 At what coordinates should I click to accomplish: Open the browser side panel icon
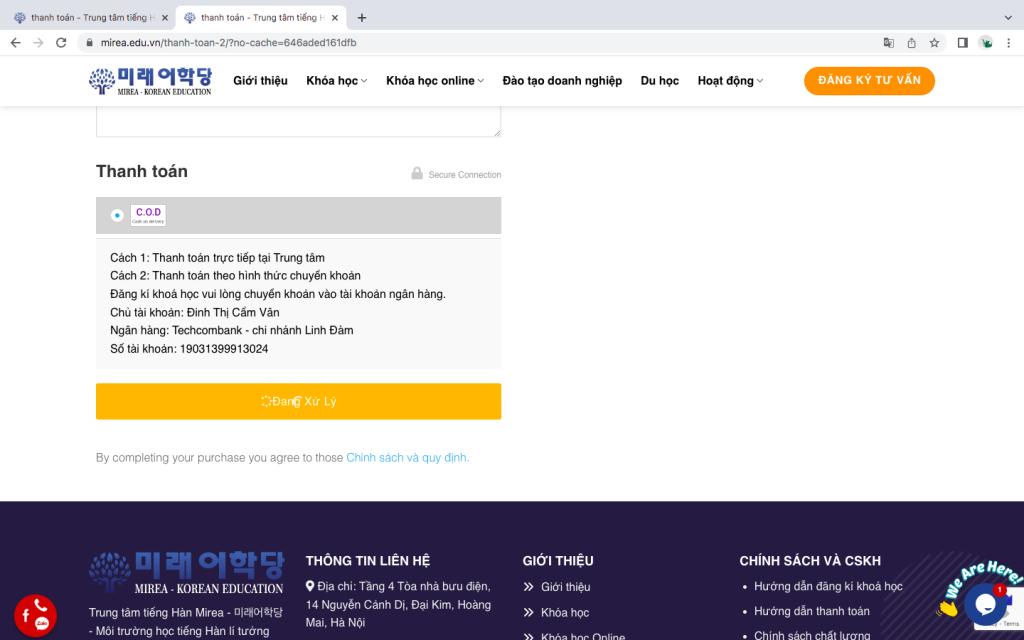(x=962, y=43)
